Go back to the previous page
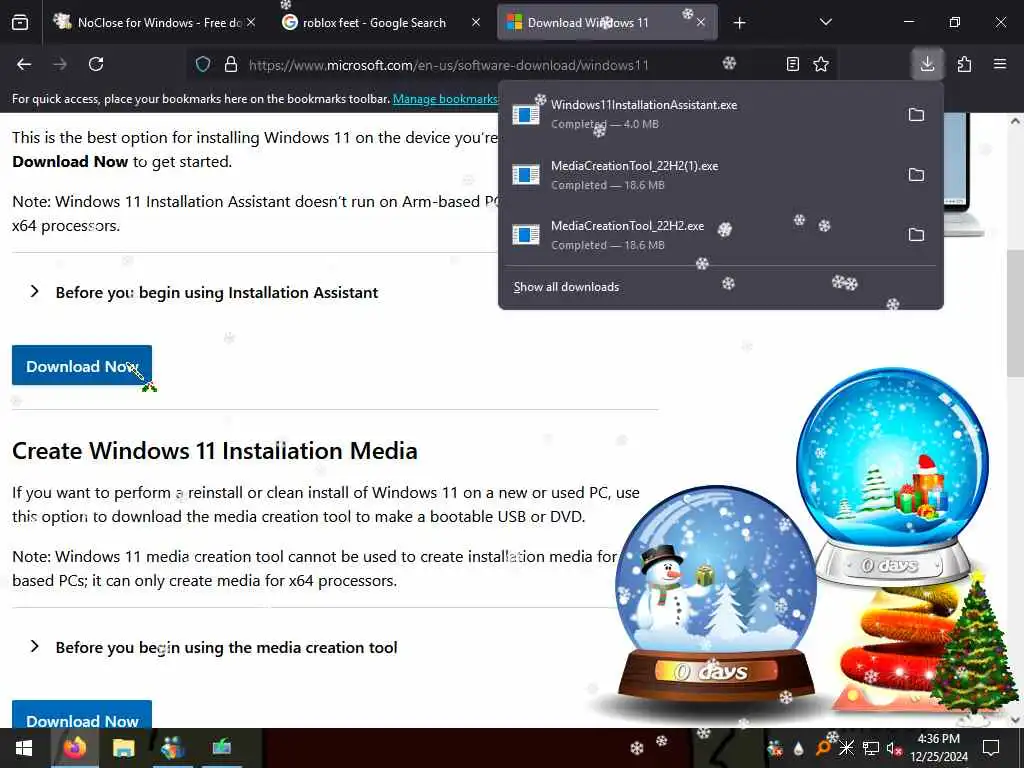The image size is (1024, 768). click(x=24, y=64)
